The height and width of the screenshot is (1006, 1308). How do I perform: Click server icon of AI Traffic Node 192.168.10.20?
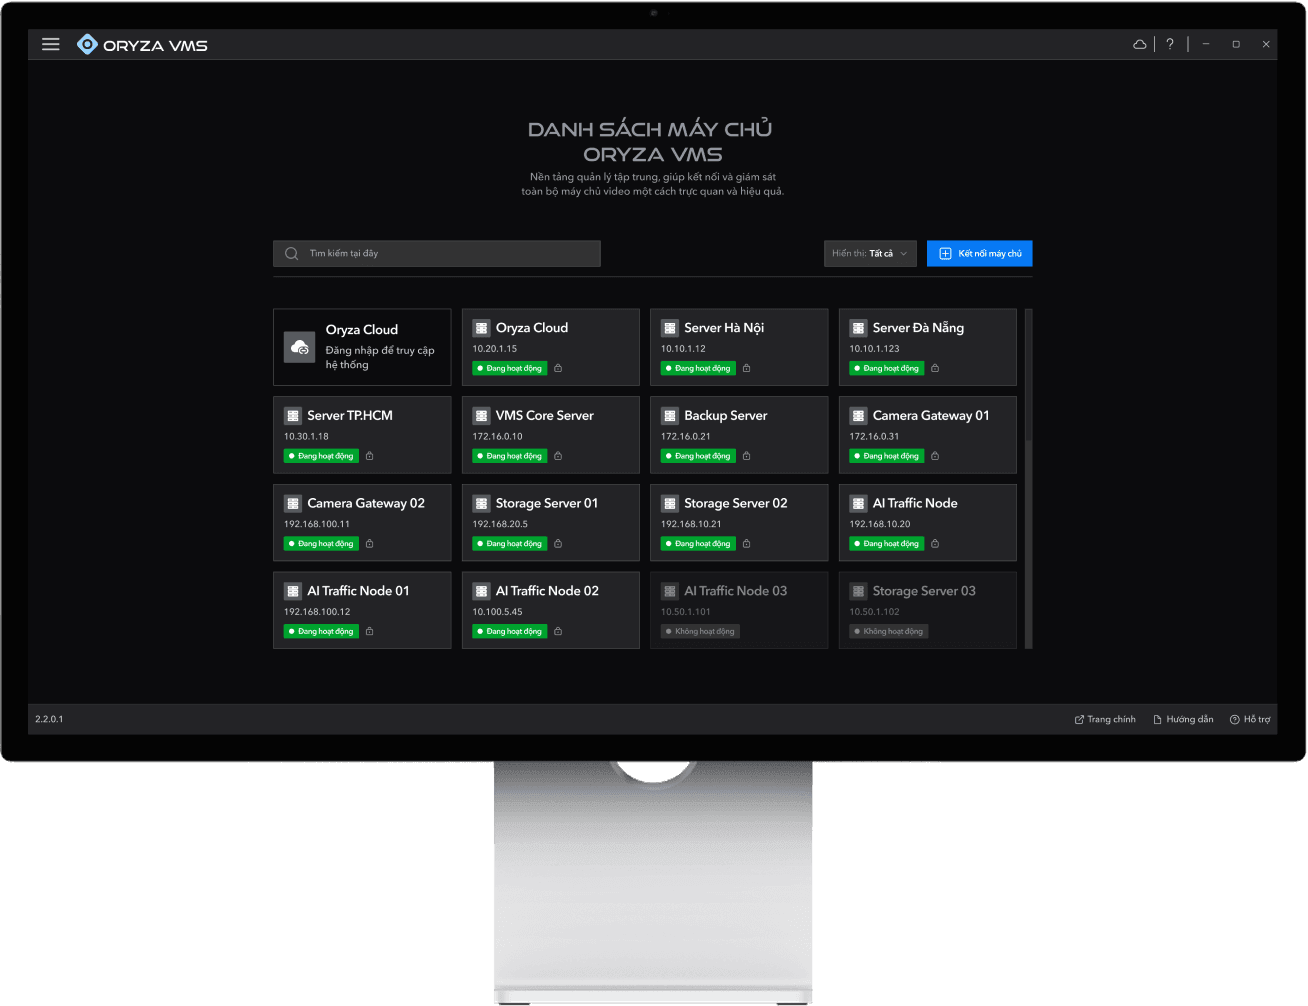[858, 504]
